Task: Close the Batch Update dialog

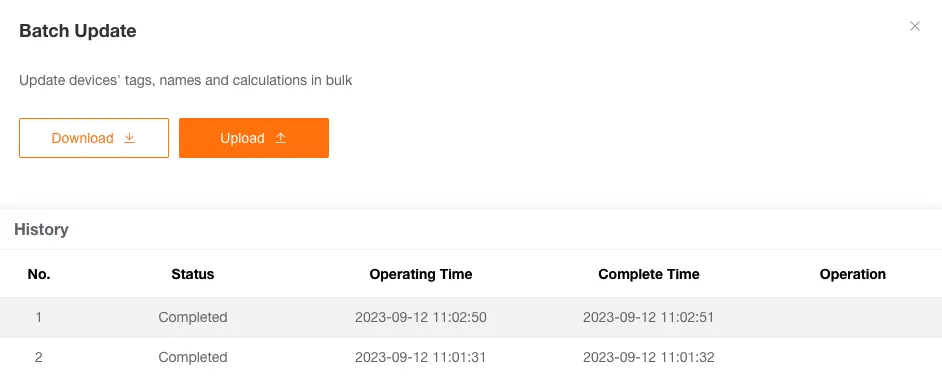Action: (x=914, y=26)
